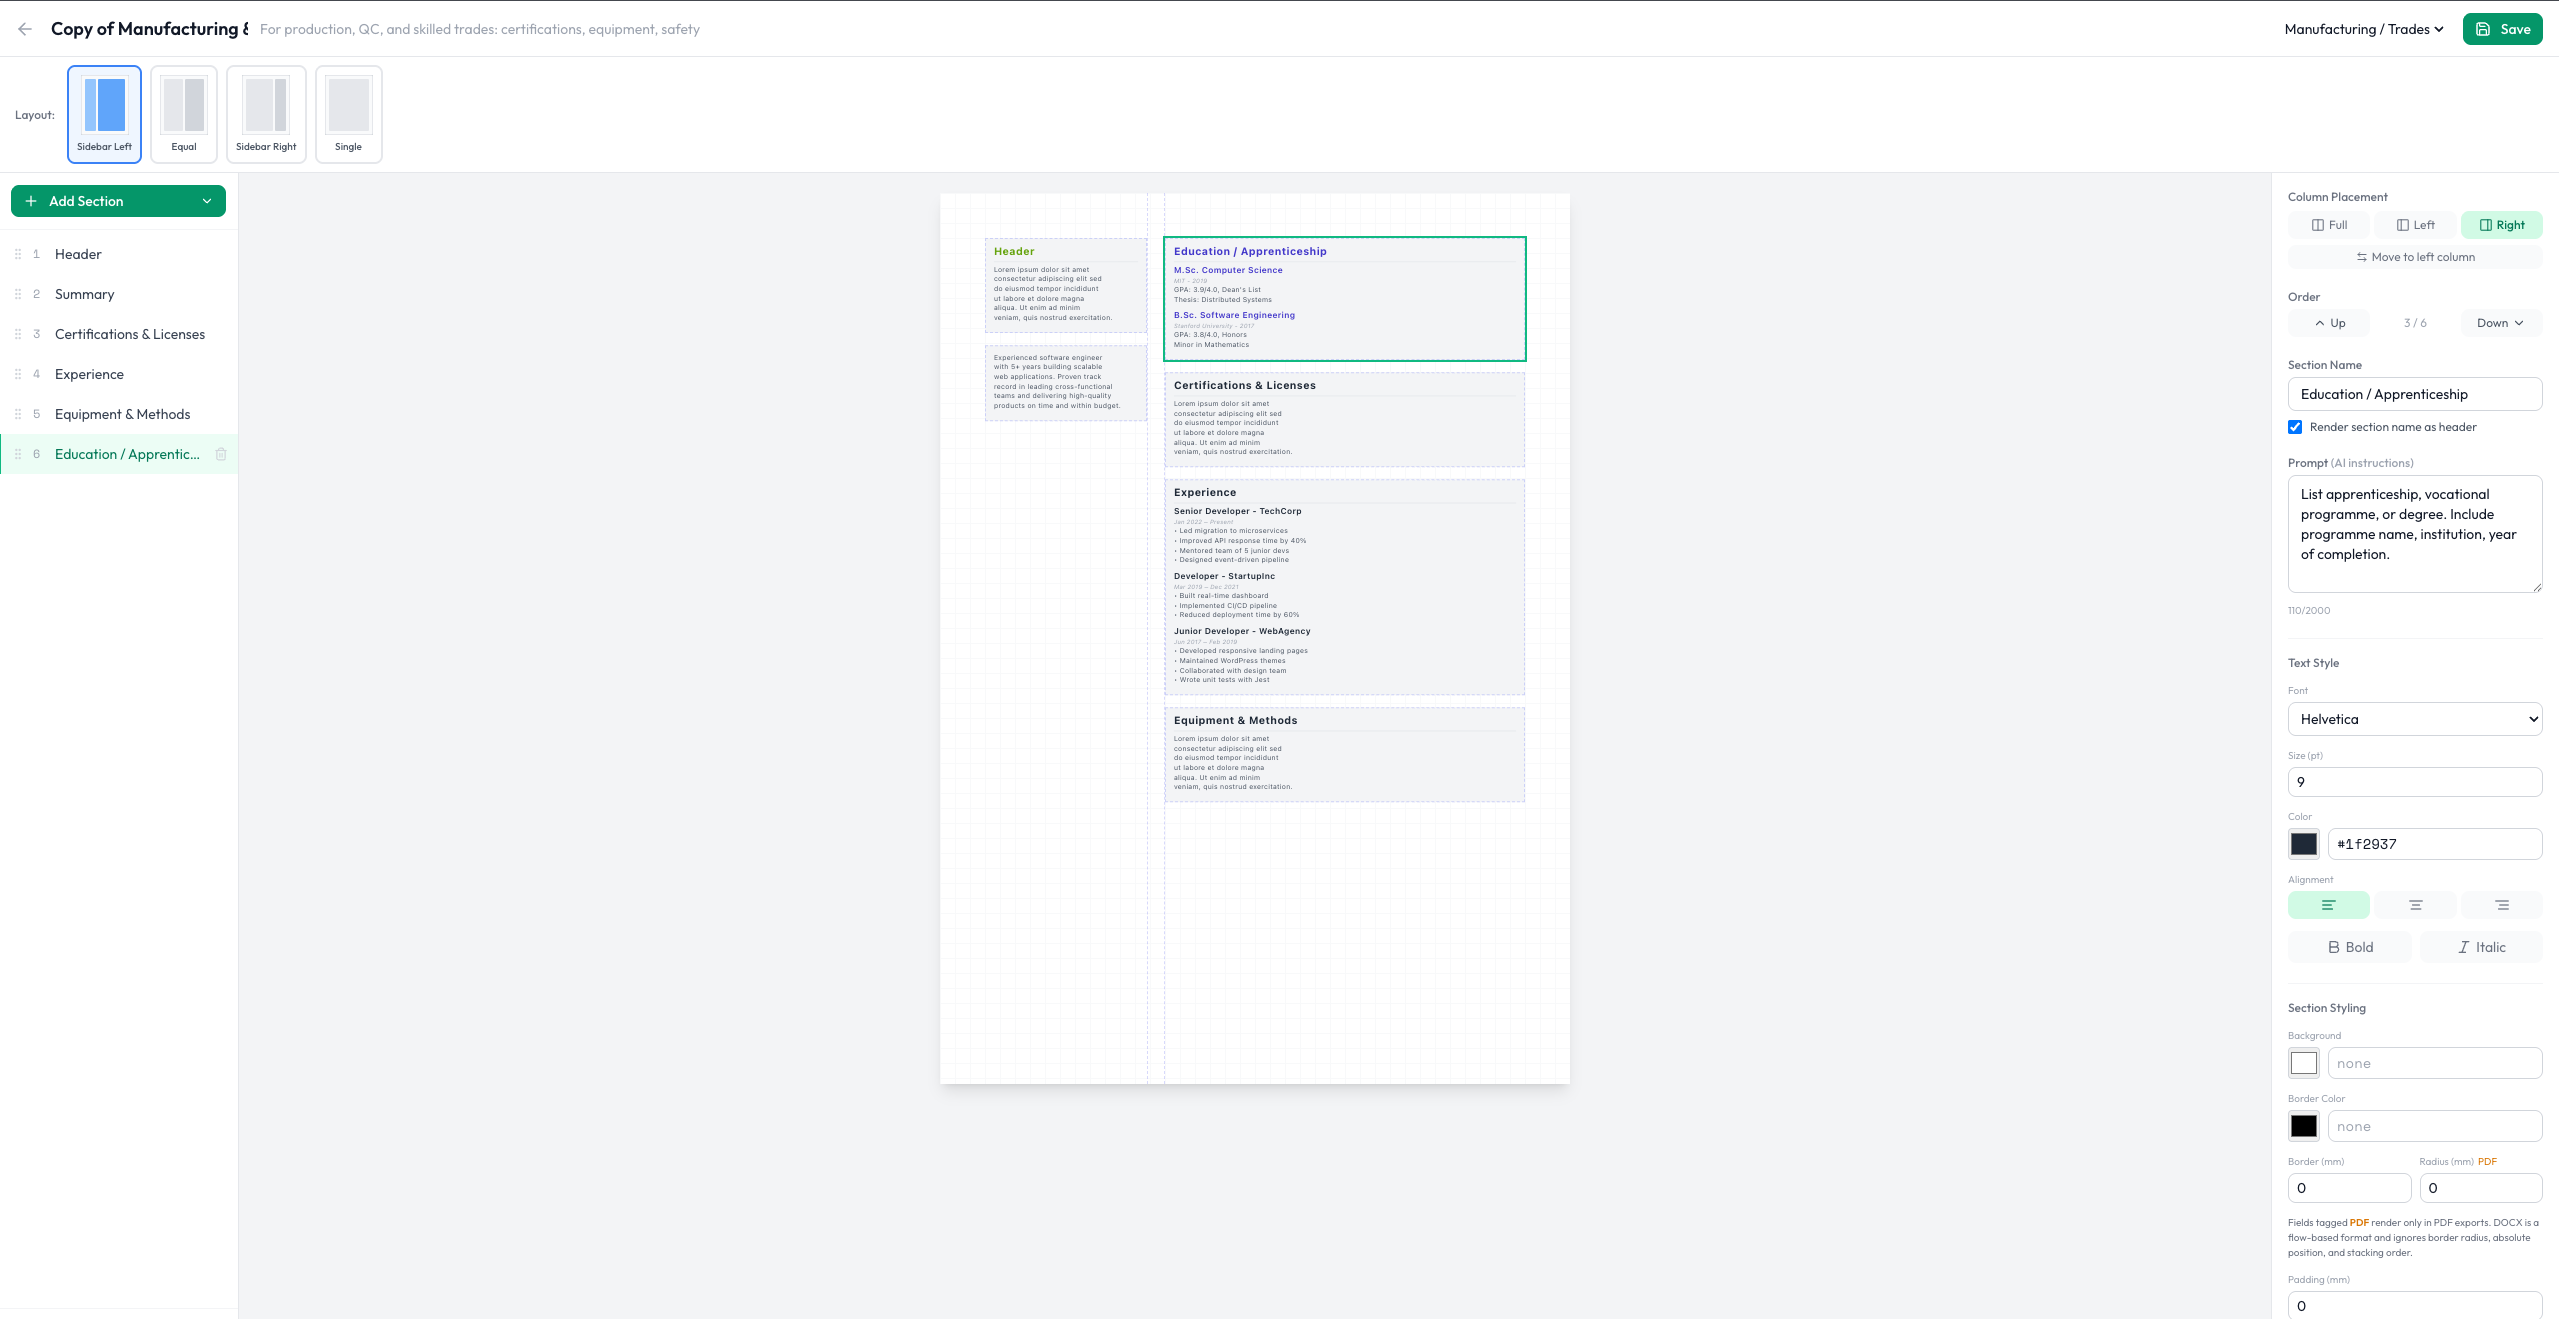Image resolution: width=2559 pixels, height=1319 pixels.
Task: Click drag handle for Education / Apprenticeship row
Action: (17, 454)
